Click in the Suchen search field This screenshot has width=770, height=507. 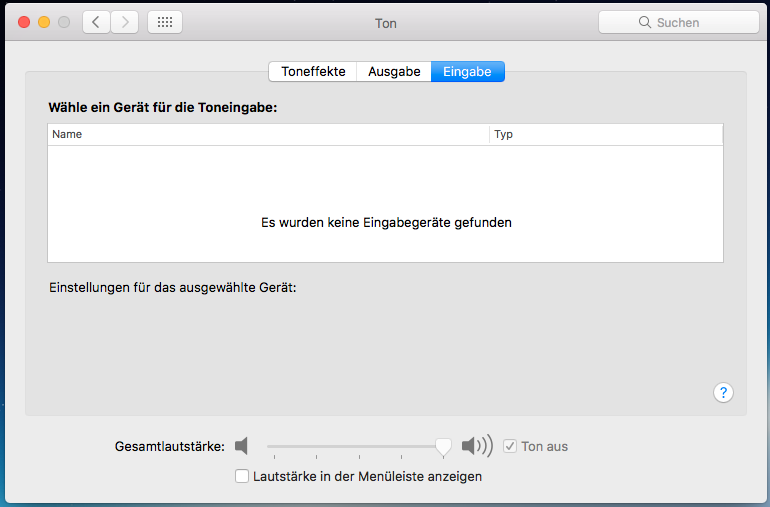(690, 22)
